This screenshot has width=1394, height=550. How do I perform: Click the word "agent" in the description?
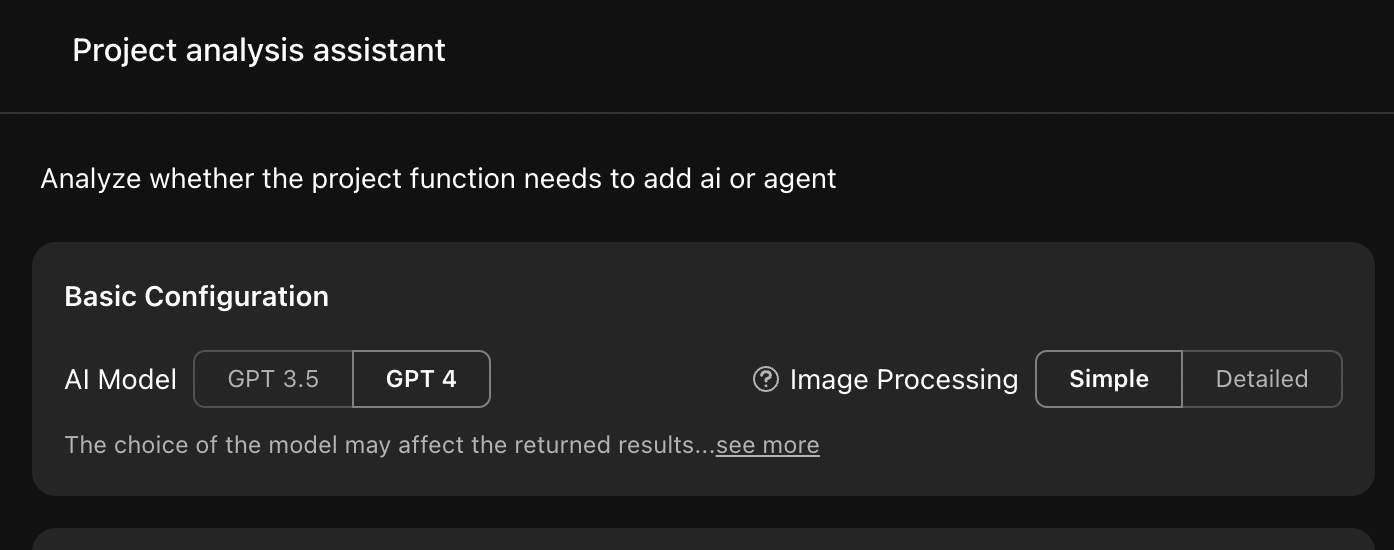coord(799,179)
